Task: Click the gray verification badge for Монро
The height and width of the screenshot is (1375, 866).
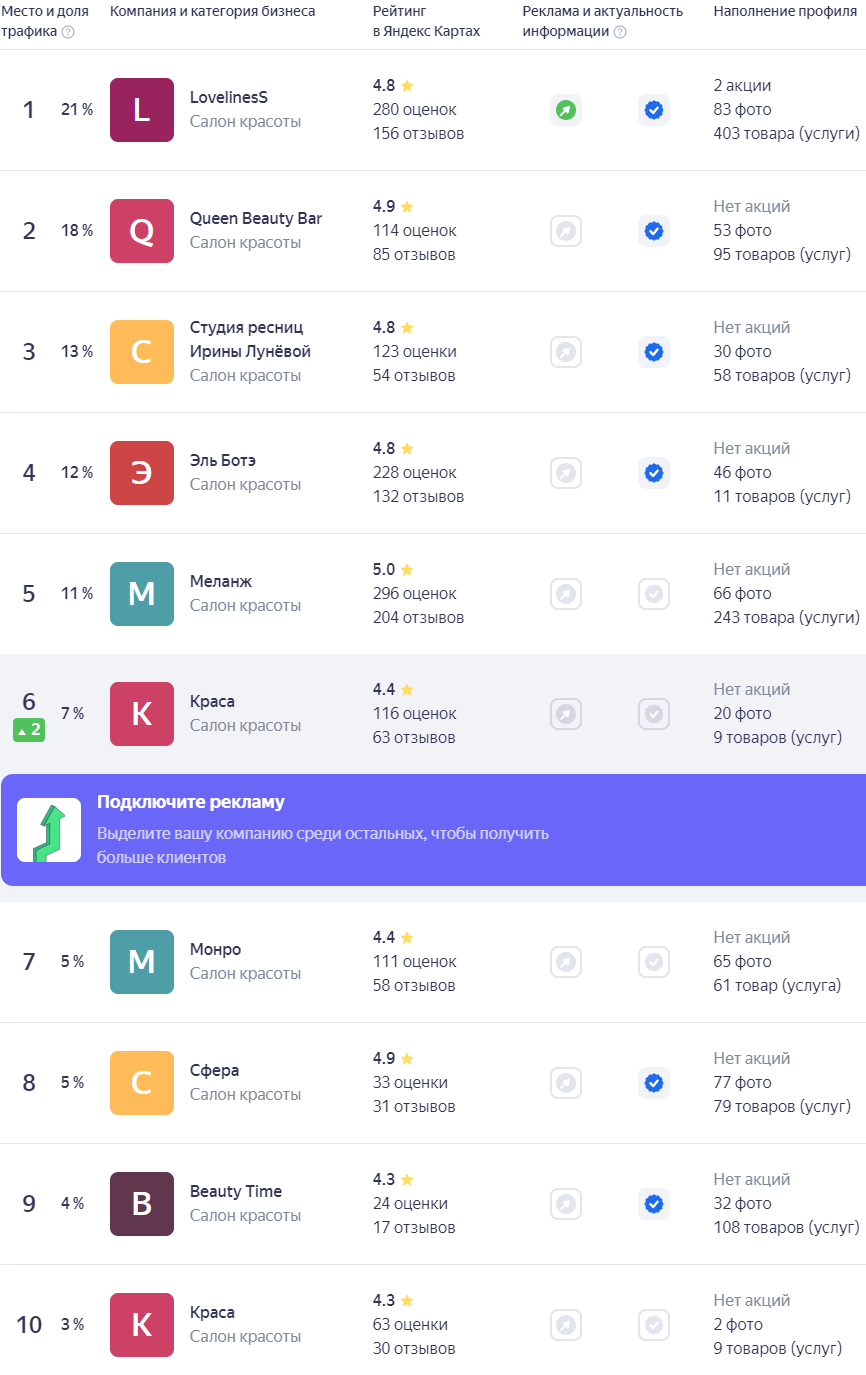Action: click(x=654, y=962)
